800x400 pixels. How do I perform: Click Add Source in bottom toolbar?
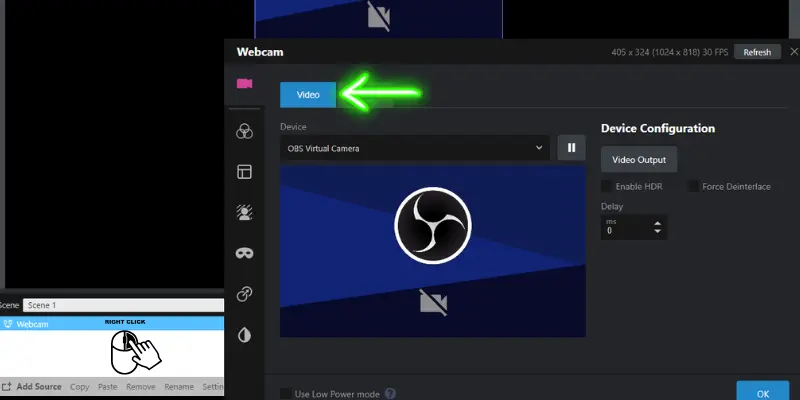[32, 387]
